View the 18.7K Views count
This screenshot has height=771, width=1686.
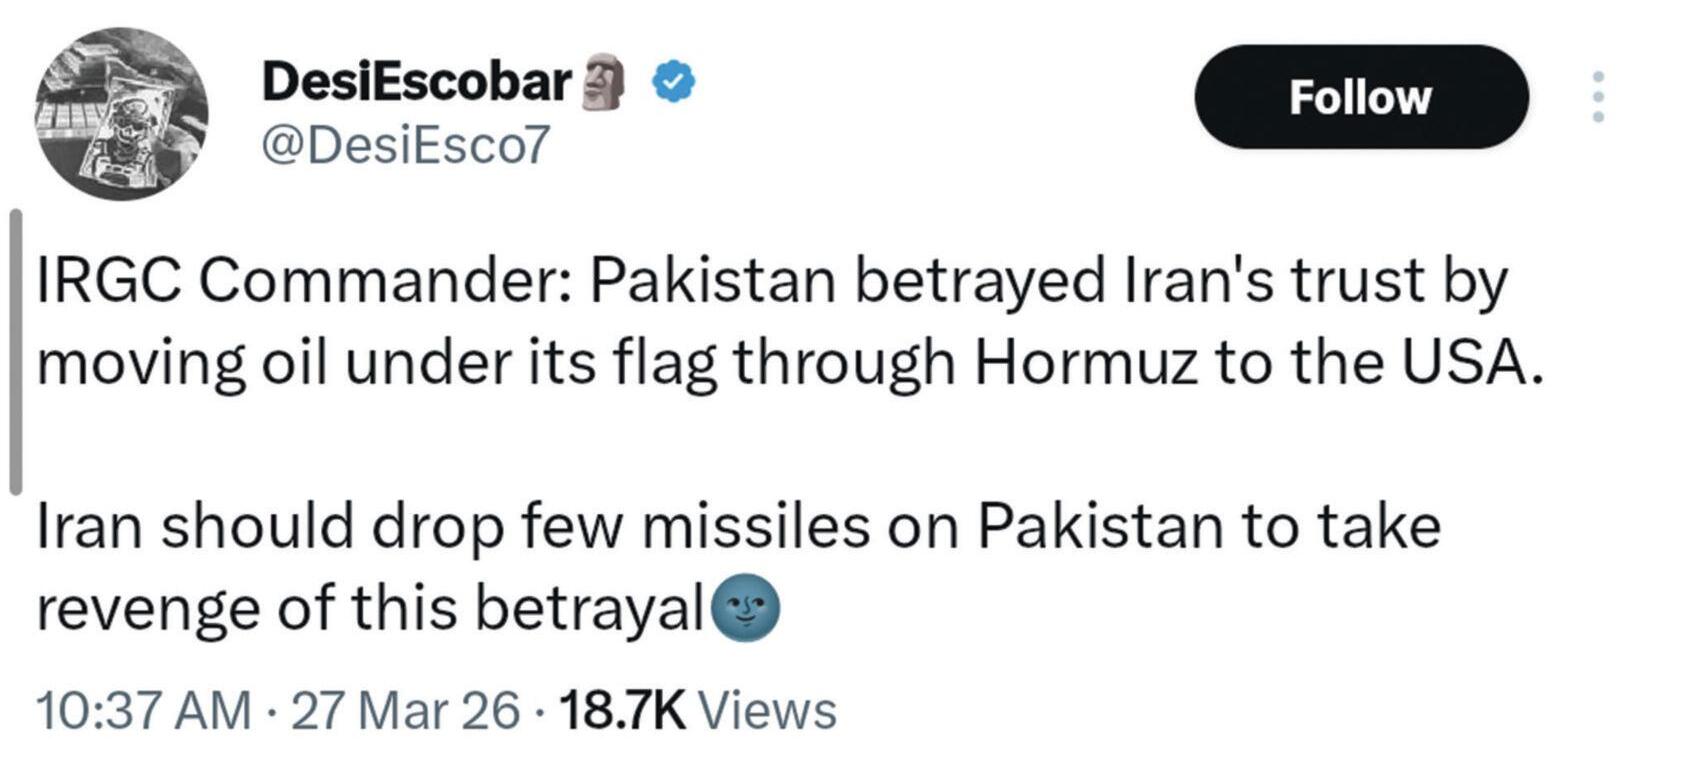pos(698,712)
